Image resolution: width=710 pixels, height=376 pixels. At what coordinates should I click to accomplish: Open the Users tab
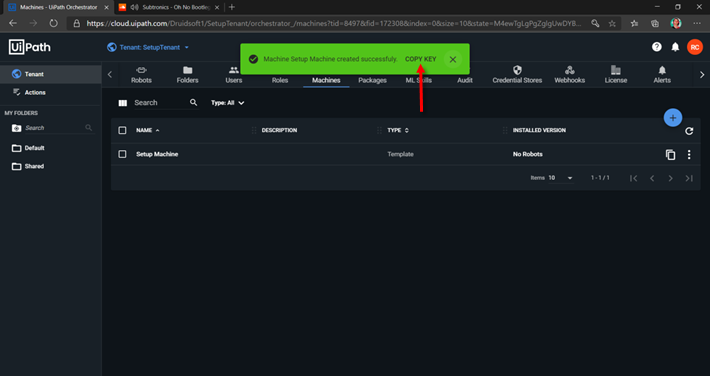point(234,75)
